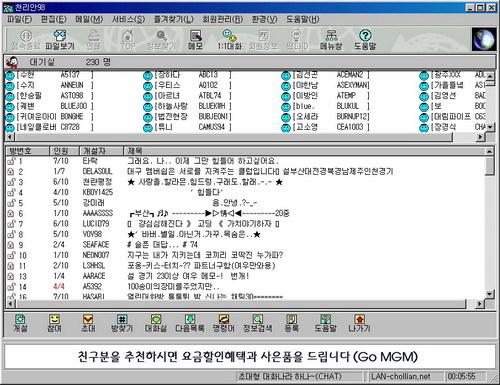The image size is (500, 385).
Task: Open the 메일(M) menu
Action: click(89, 19)
